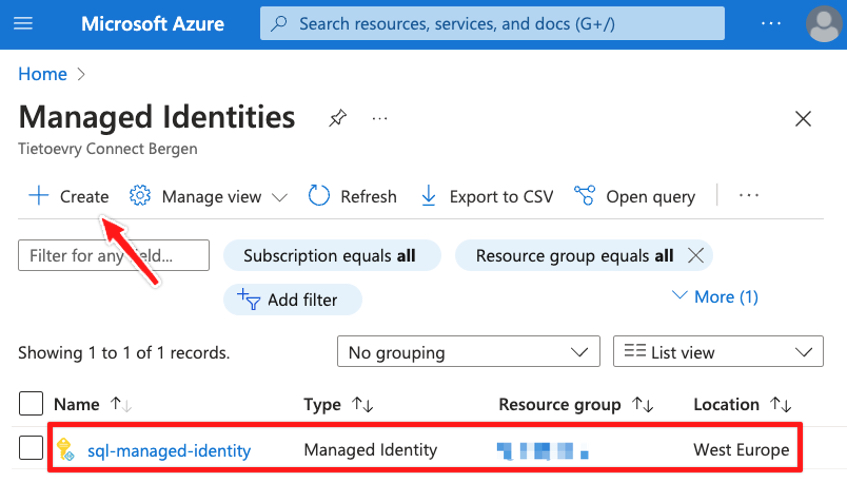Tick the sql-managed-identity row checkbox

tap(31, 448)
